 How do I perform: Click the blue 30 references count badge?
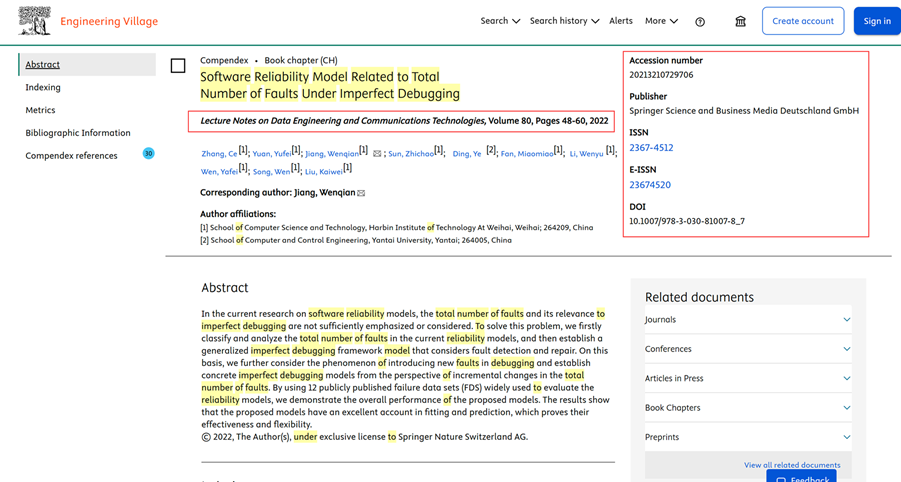coord(148,154)
